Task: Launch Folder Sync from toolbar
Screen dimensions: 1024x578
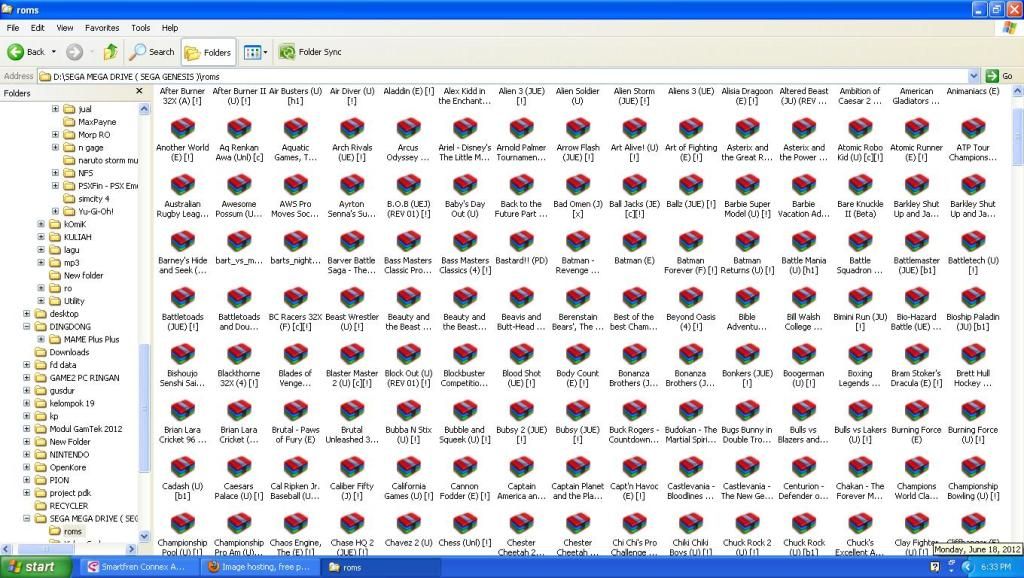Action: (x=310, y=52)
